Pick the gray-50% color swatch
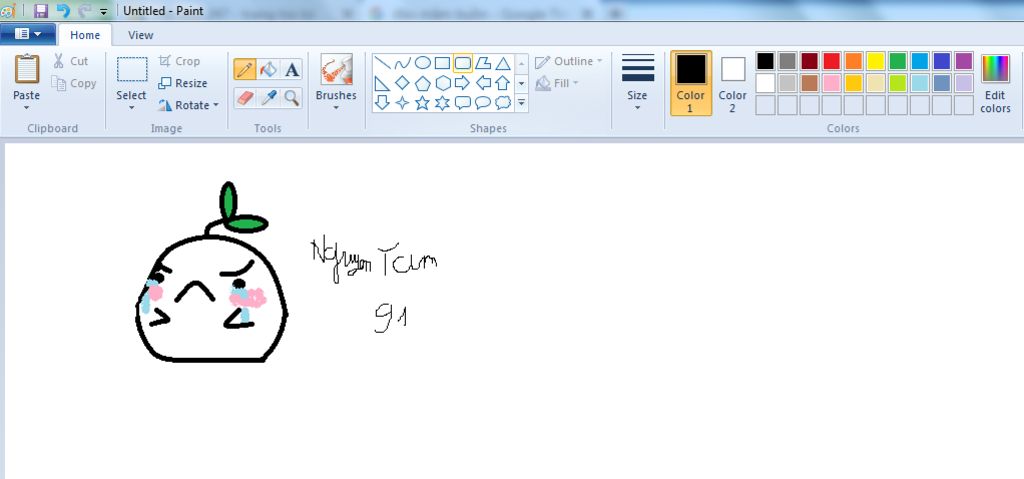Image resolution: width=1024 pixels, height=479 pixels. [x=788, y=61]
